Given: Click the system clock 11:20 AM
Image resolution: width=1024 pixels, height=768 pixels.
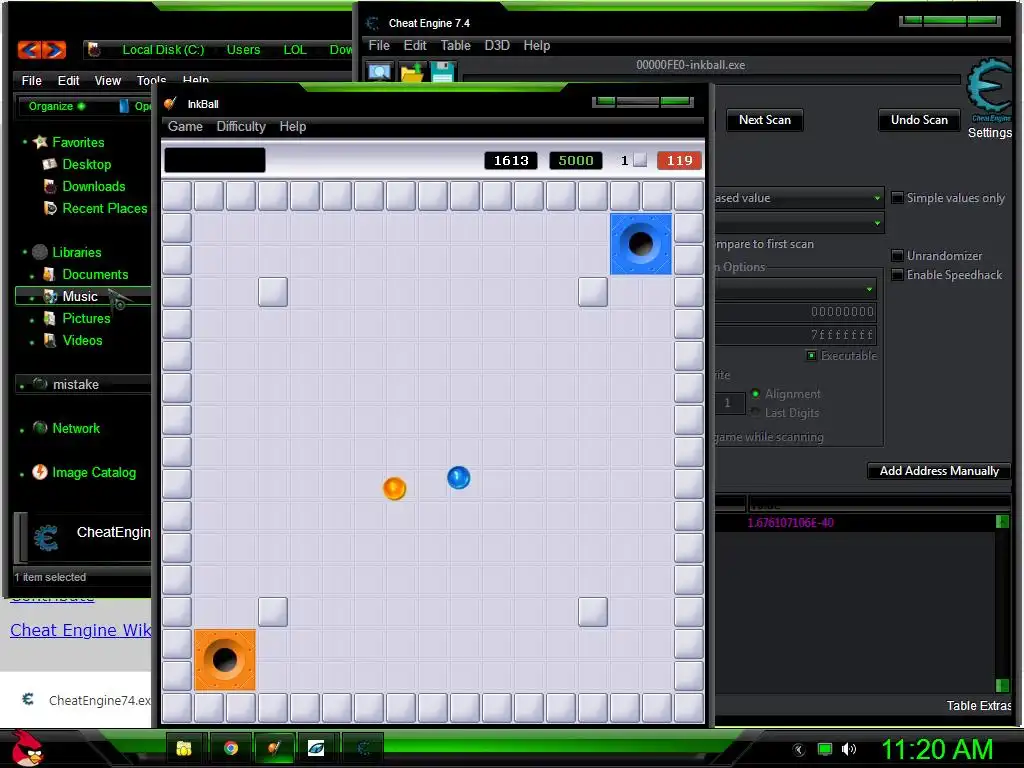Looking at the screenshot, I should click(937, 749).
